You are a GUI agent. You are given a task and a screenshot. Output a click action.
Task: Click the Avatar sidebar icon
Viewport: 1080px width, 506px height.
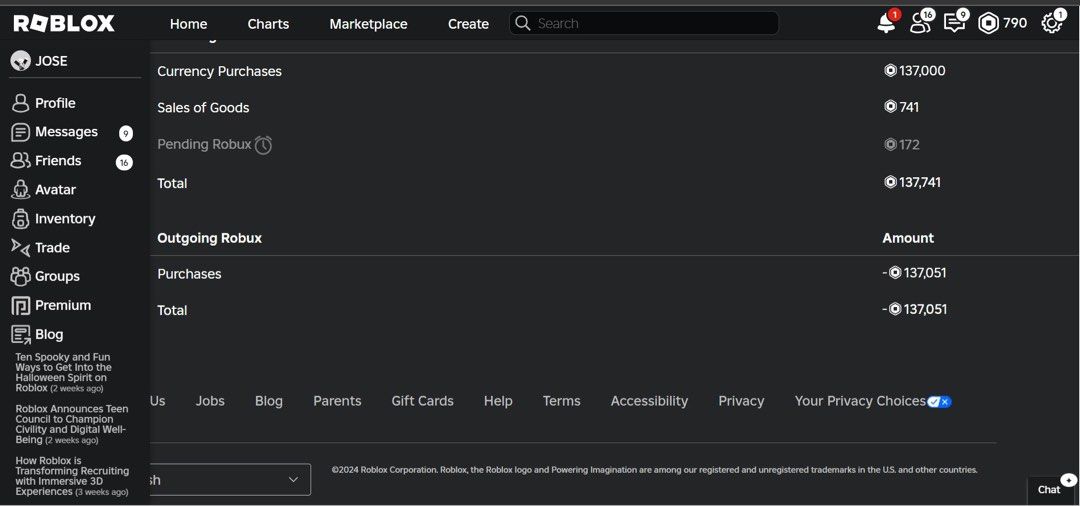pos(21,190)
